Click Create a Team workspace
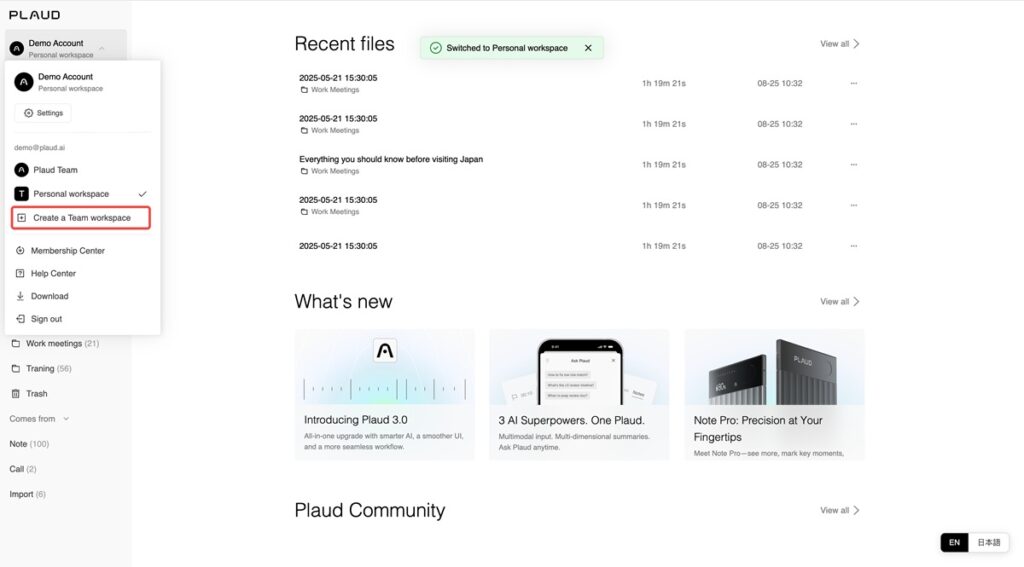This screenshot has height=567, width=1024. pyautogui.click(x=81, y=218)
